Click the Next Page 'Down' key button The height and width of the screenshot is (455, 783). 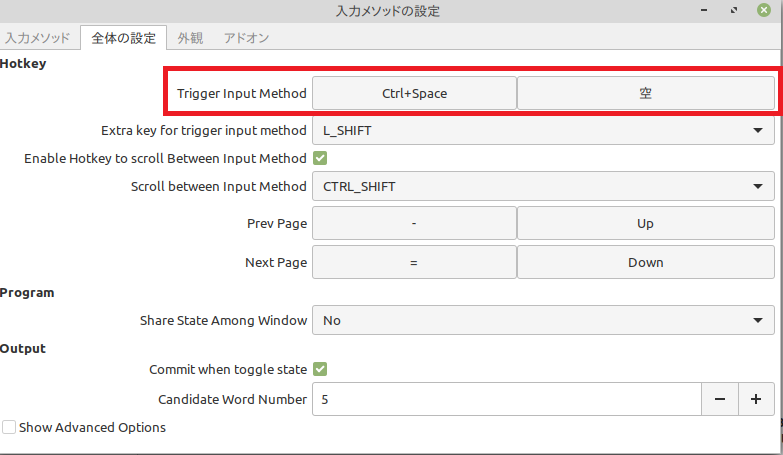(x=645, y=262)
